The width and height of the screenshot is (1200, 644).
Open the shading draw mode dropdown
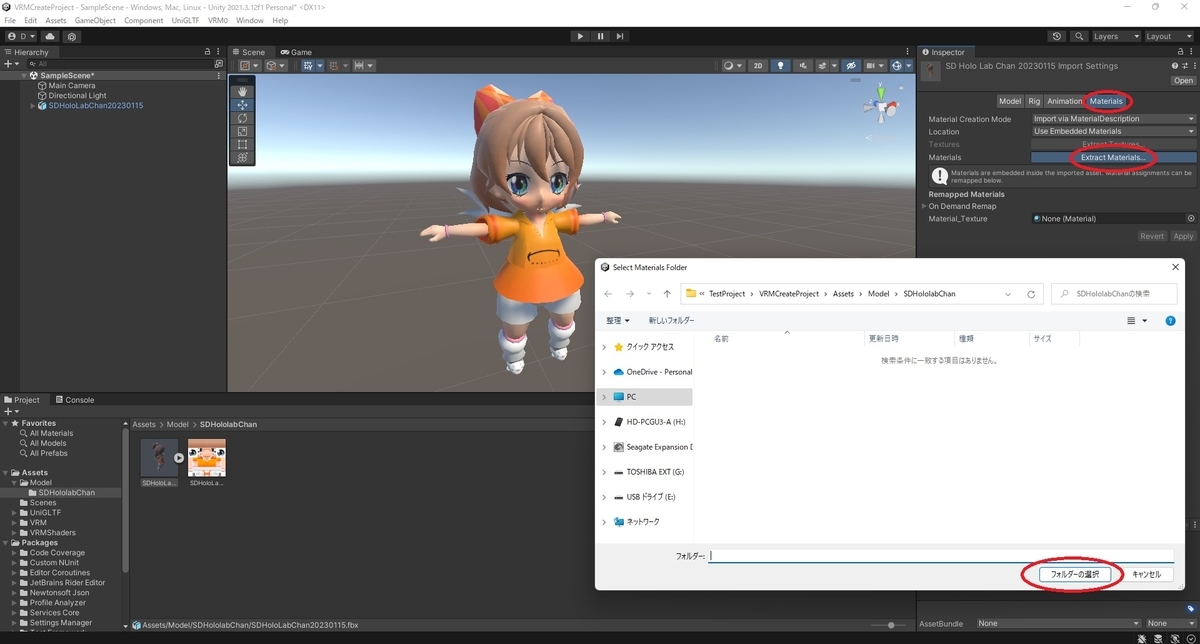pyautogui.click(x=733, y=66)
